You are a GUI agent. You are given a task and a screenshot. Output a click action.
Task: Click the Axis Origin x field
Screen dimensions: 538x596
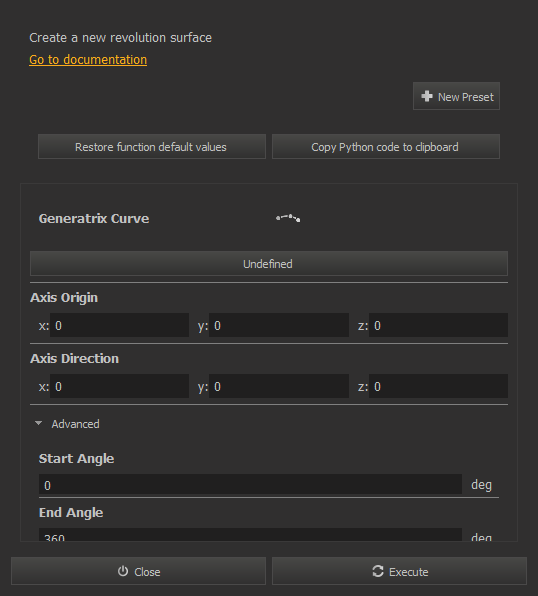pyautogui.click(x=119, y=325)
